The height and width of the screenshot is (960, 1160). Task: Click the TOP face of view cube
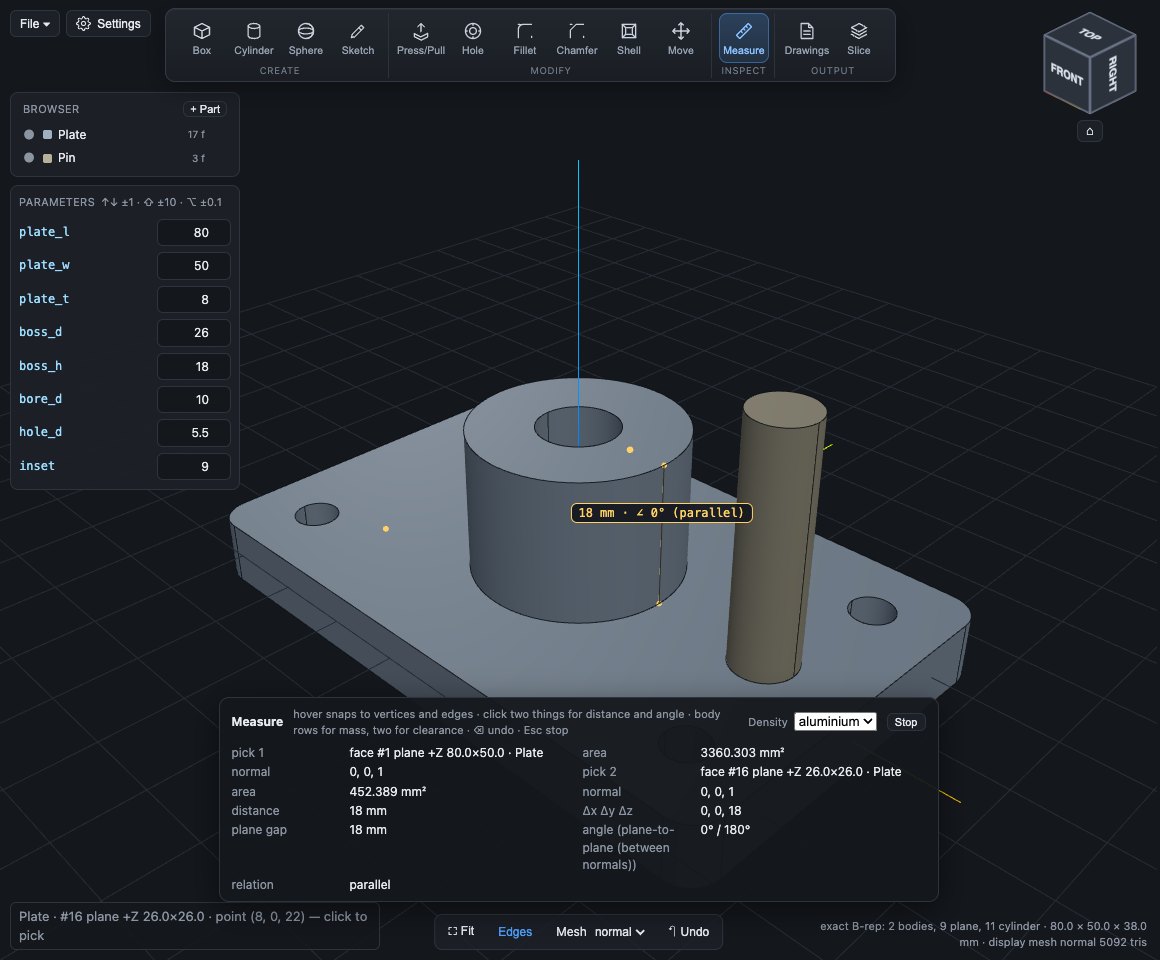(x=1089, y=34)
